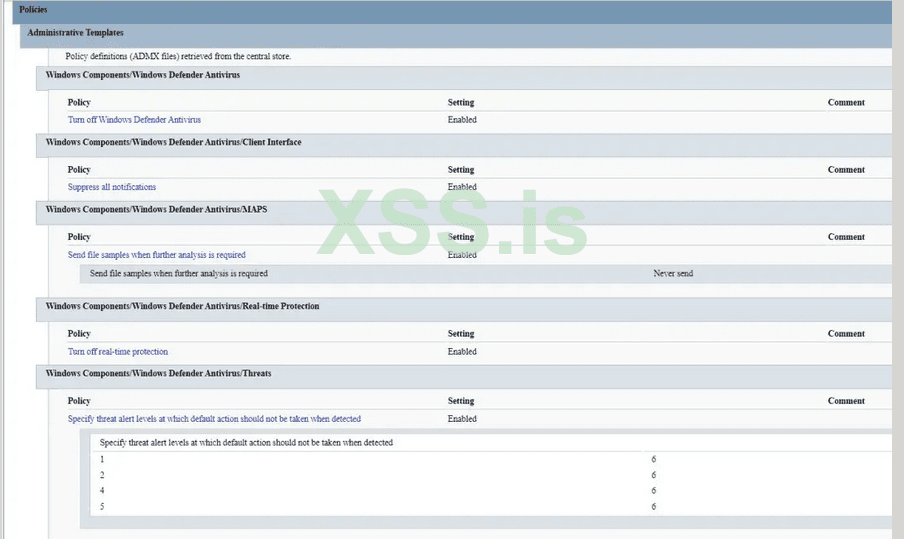Click Setting header in Real-time Protection section

pos(461,334)
